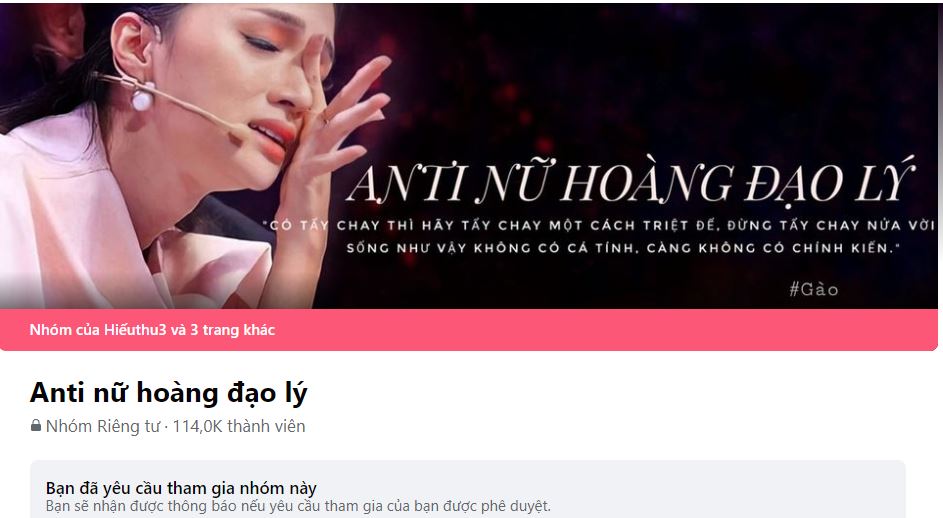Click the group heading Anti nữ hoàng đạo lý
The image size is (943, 518).
[x=168, y=393]
